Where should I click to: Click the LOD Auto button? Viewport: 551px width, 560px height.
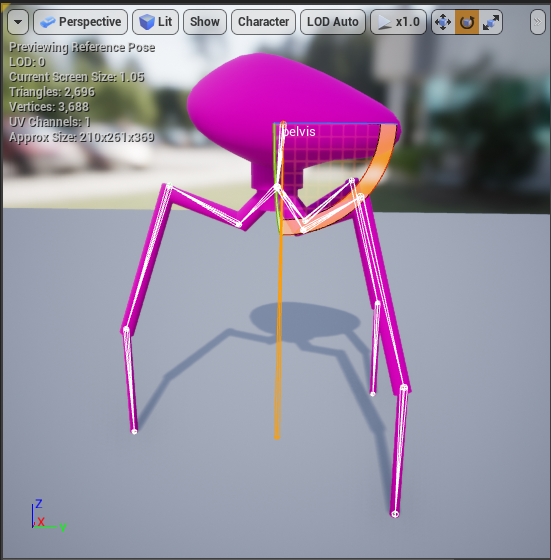pyautogui.click(x=333, y=22)
